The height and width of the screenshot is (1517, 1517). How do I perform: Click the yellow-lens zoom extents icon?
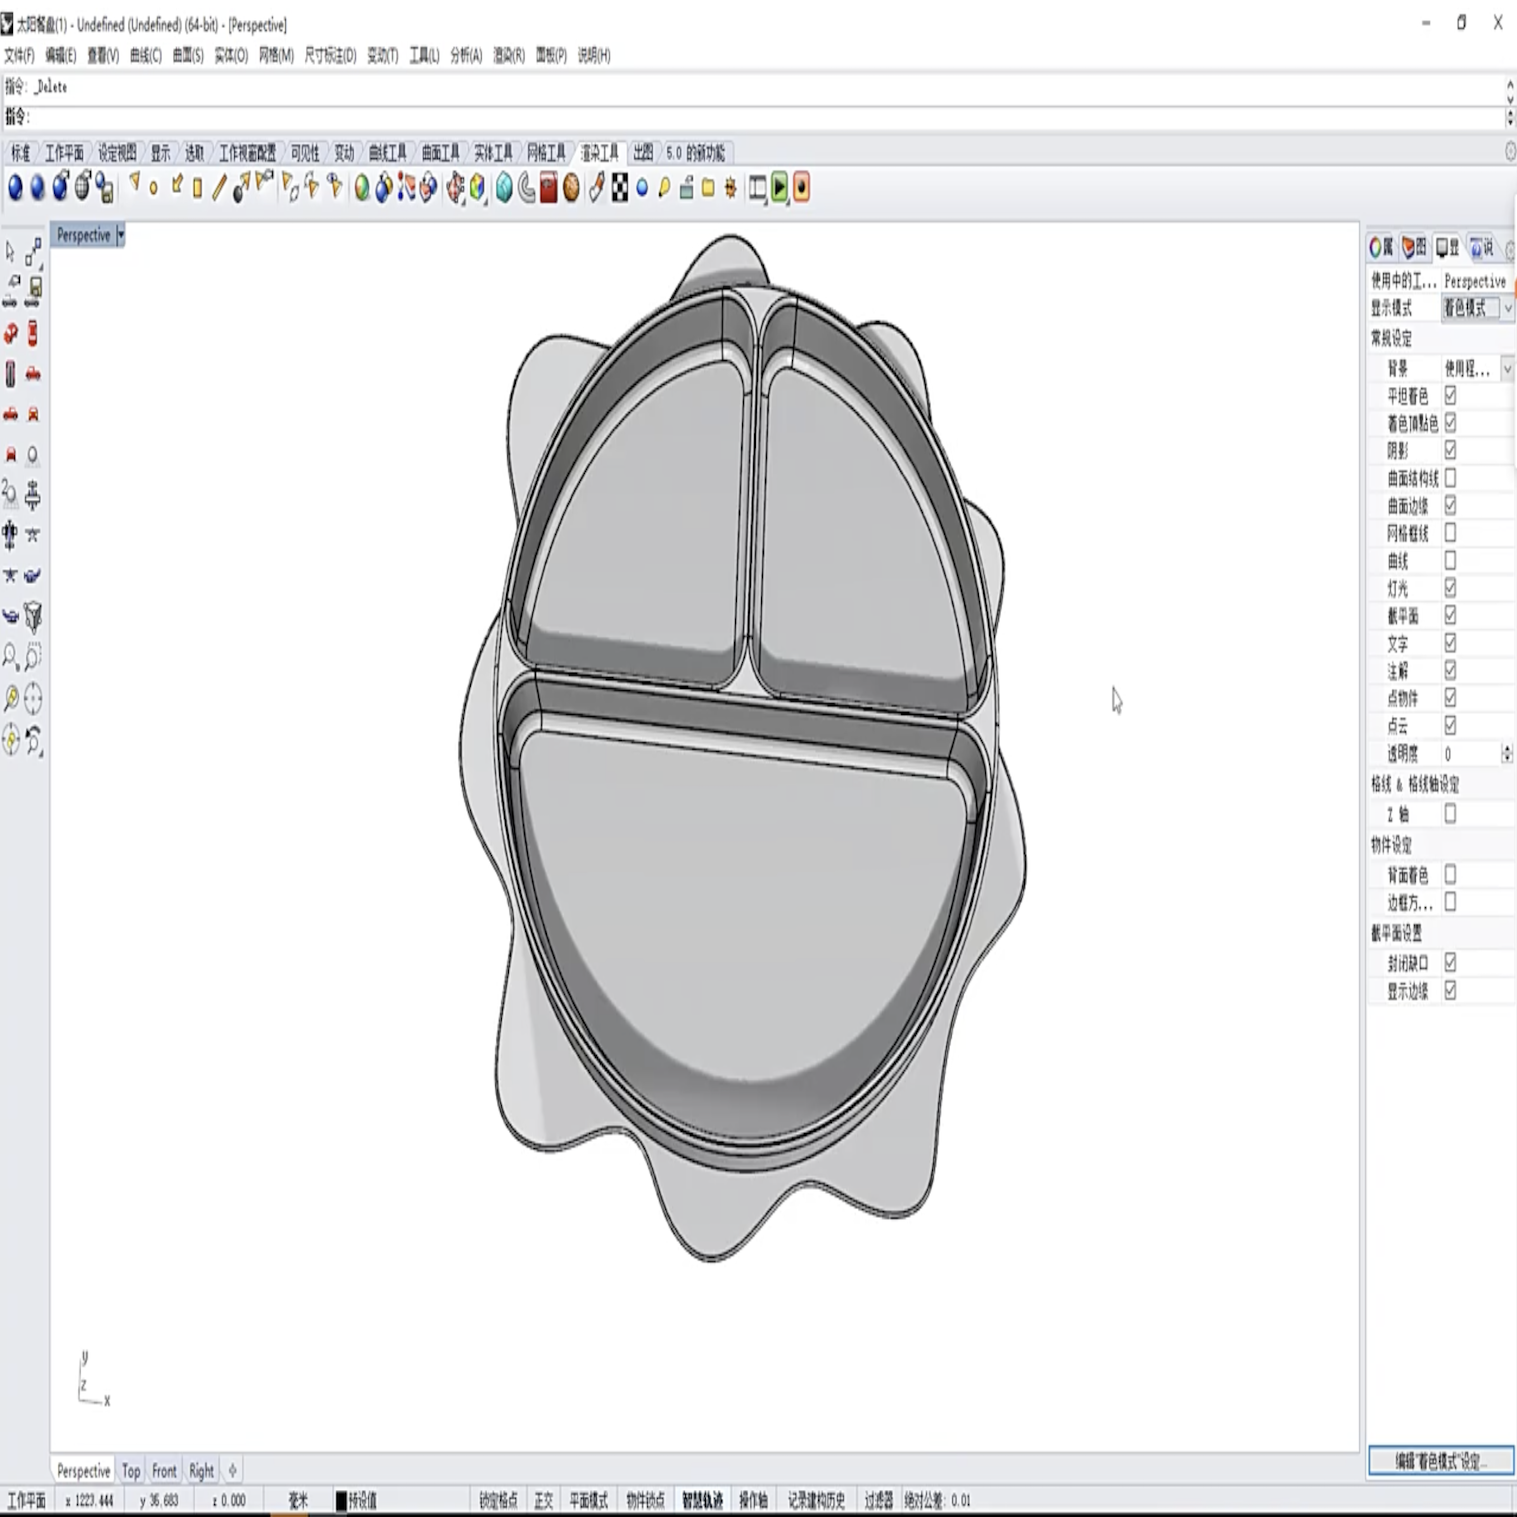(x=10, y=698)
